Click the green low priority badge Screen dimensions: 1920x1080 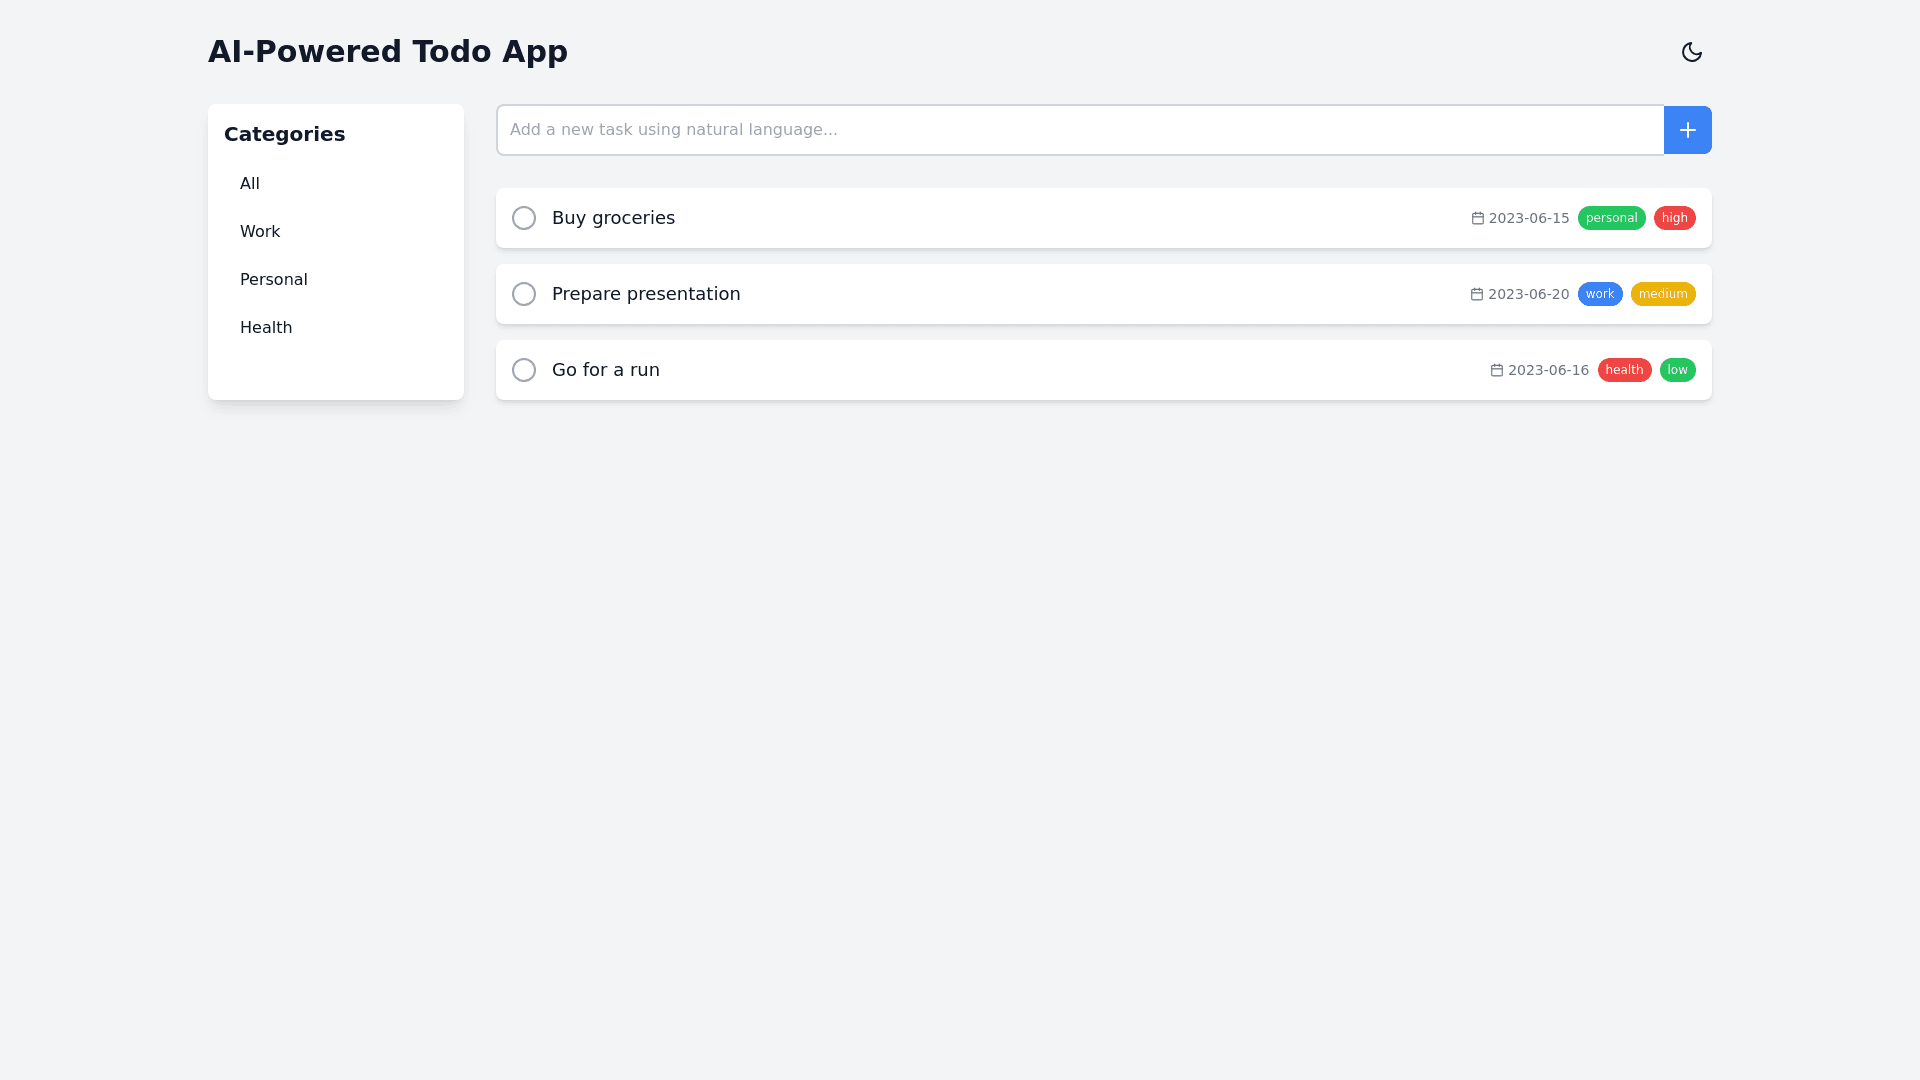tap(1677, 370)
